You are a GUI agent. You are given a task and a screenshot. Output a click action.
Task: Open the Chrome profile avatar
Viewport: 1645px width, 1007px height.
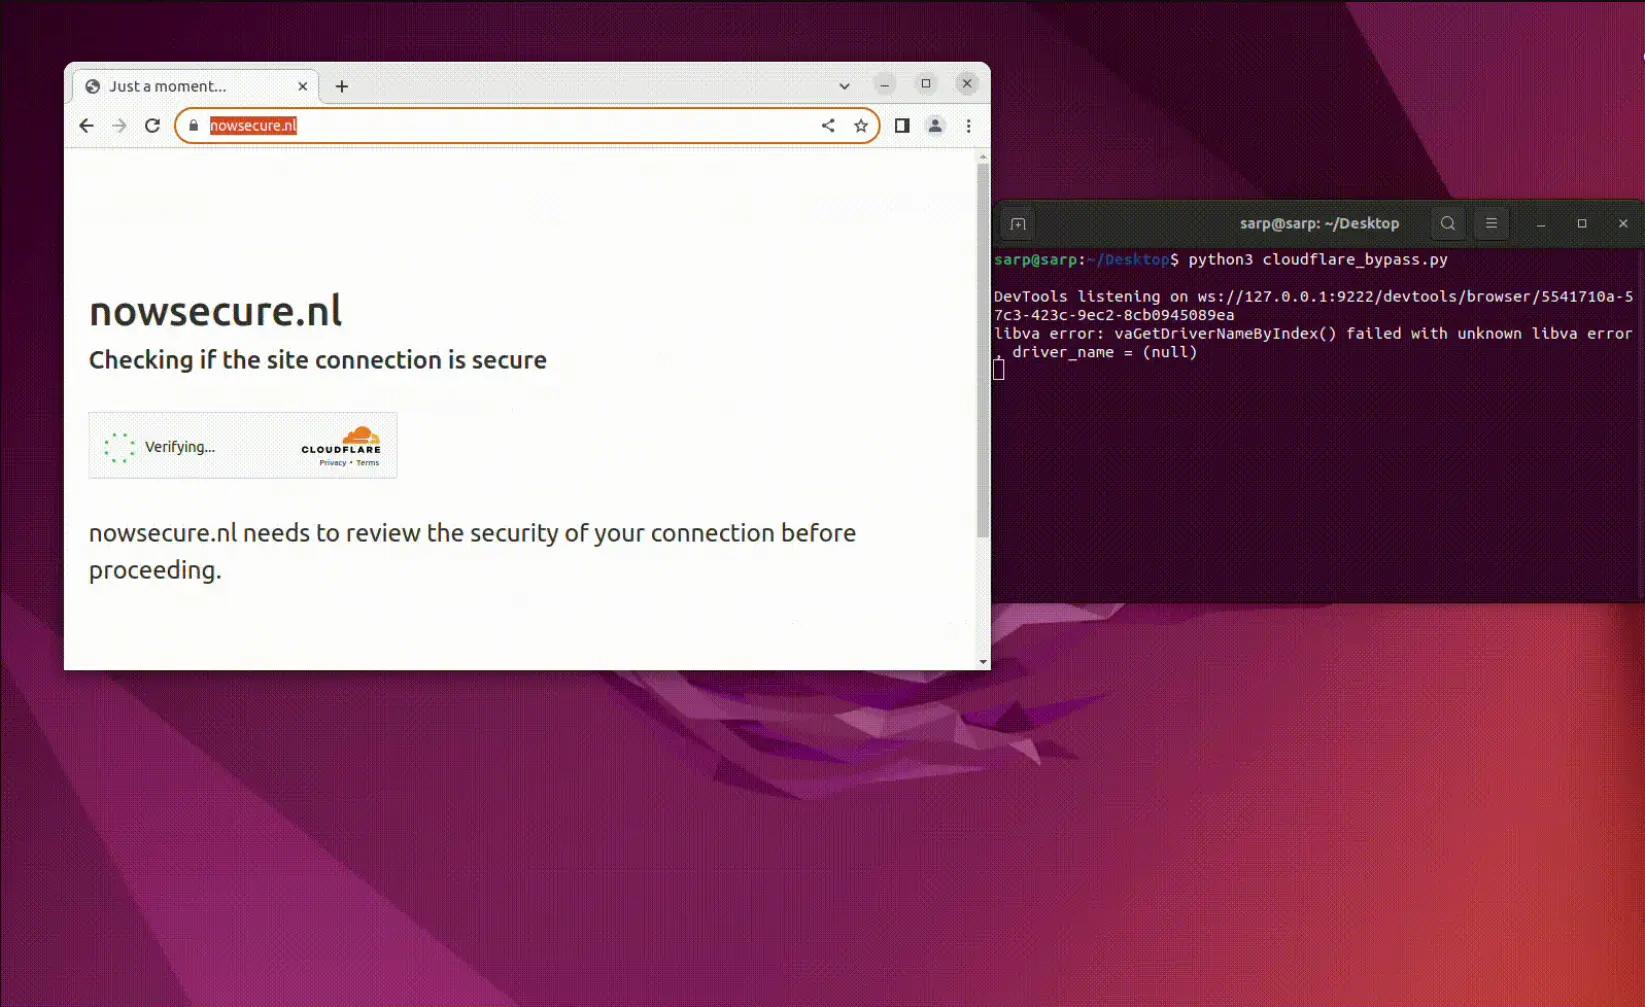[935, 126]
